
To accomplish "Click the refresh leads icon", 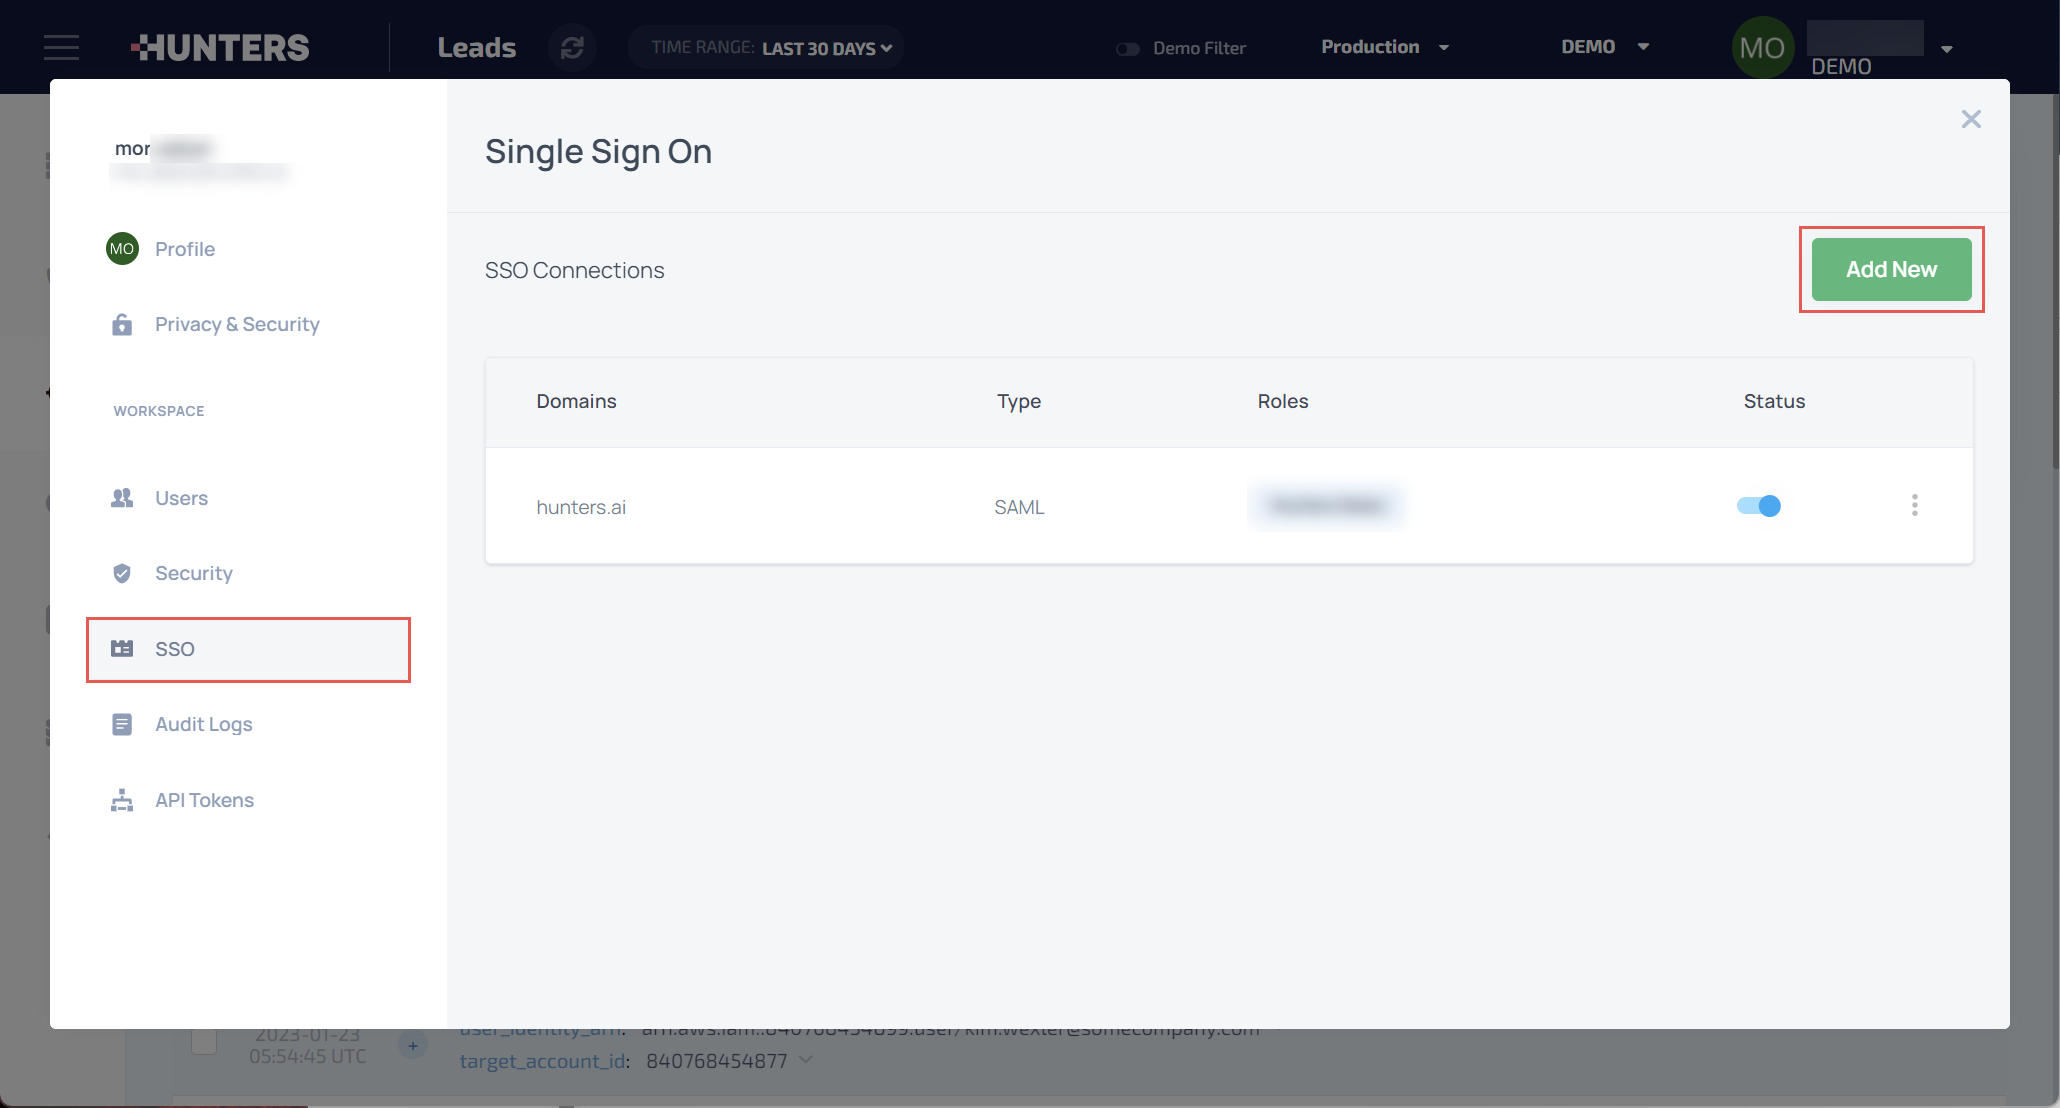I will click(572, 47).
